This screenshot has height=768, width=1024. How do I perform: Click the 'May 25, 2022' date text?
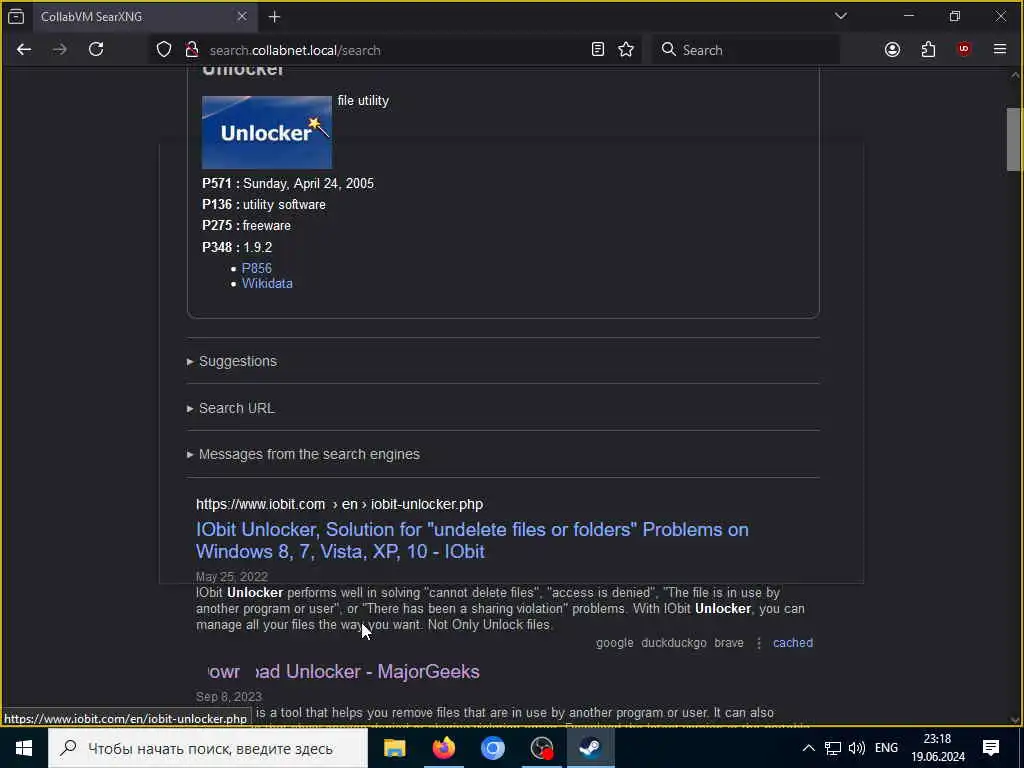coord(232,577)
